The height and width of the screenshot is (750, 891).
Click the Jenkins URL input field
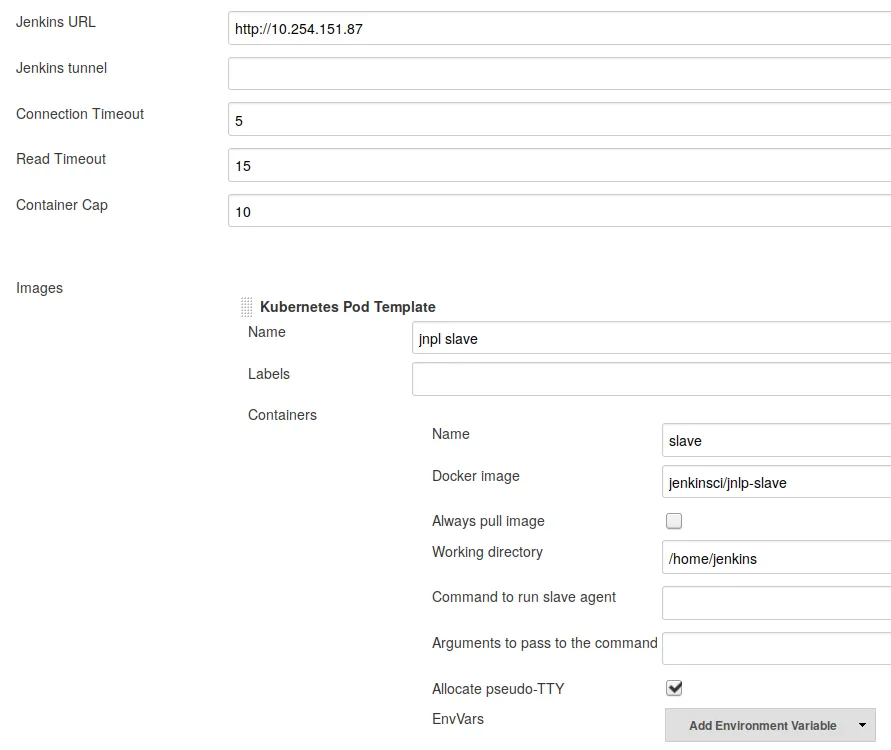click(558, 29)
